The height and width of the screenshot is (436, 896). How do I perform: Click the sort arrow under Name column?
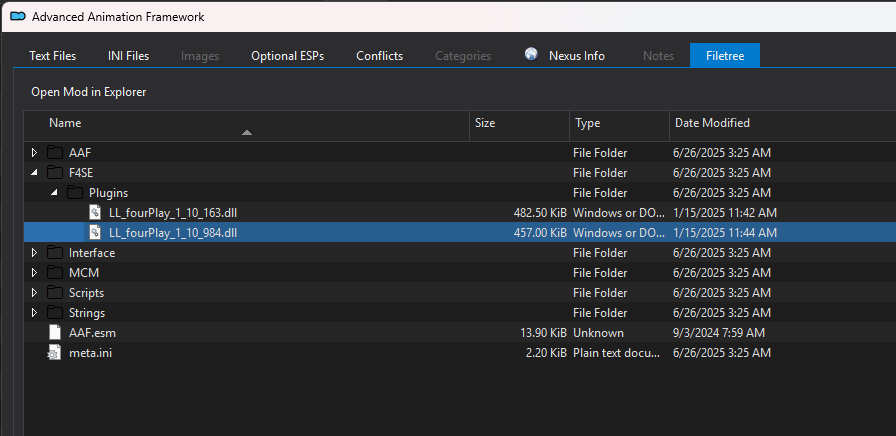coord(246,133)
